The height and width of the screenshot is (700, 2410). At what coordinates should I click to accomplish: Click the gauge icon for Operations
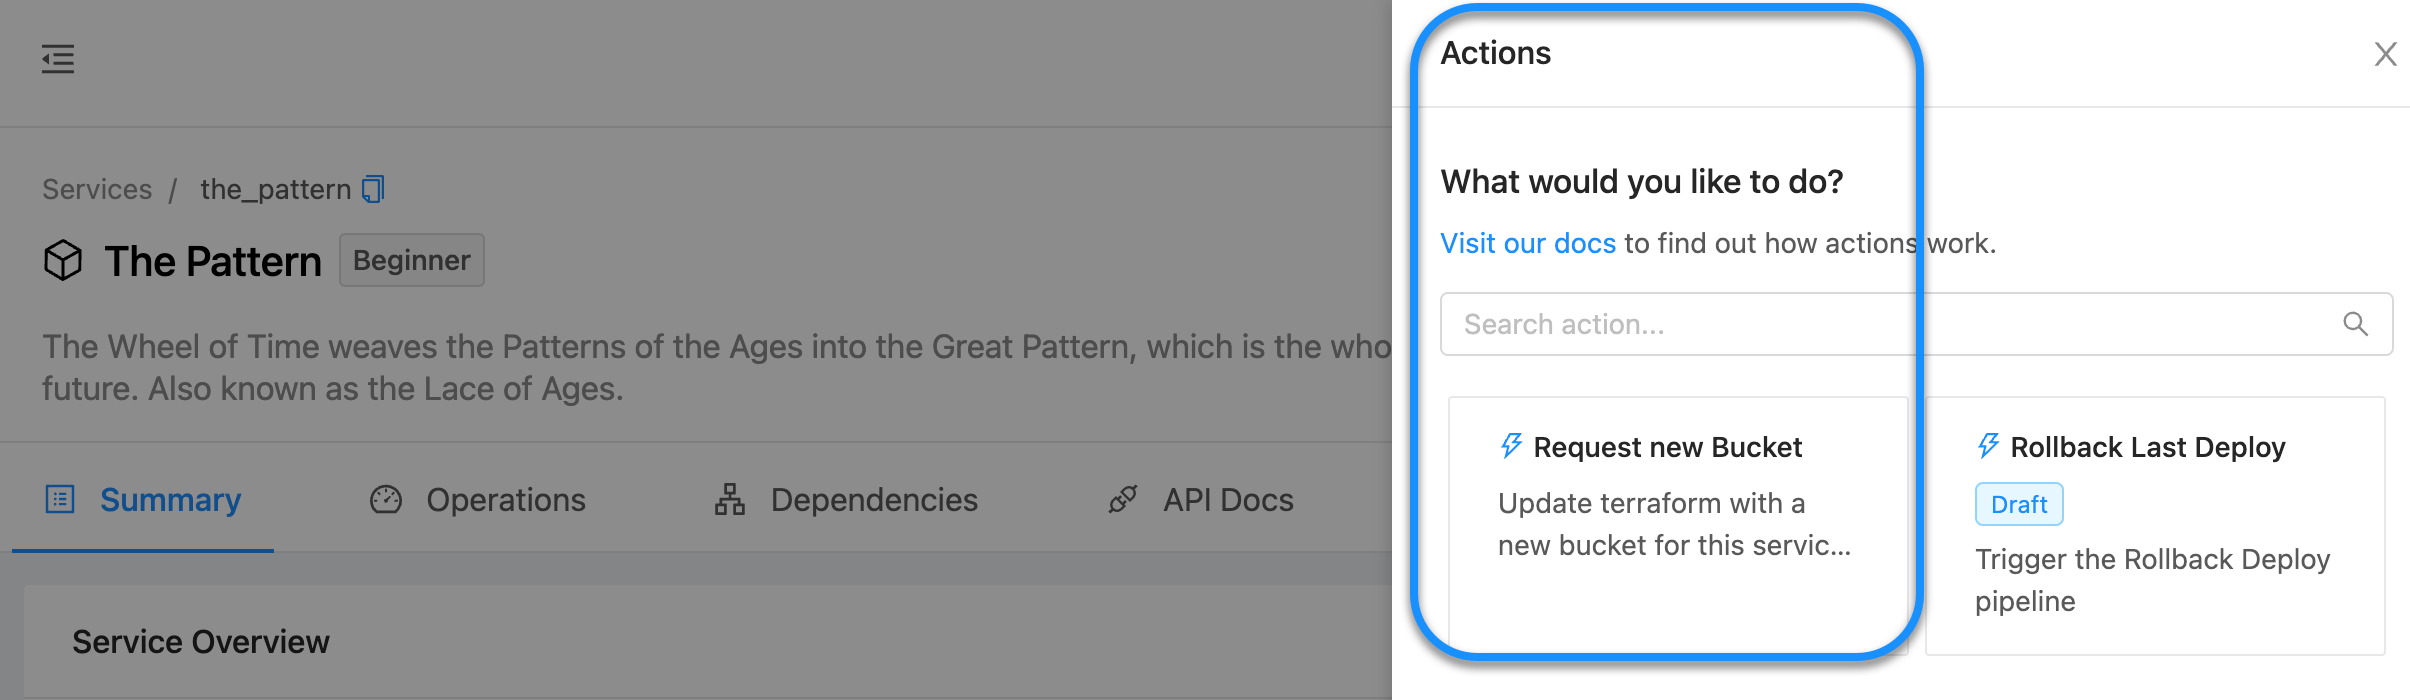[386, 500]
